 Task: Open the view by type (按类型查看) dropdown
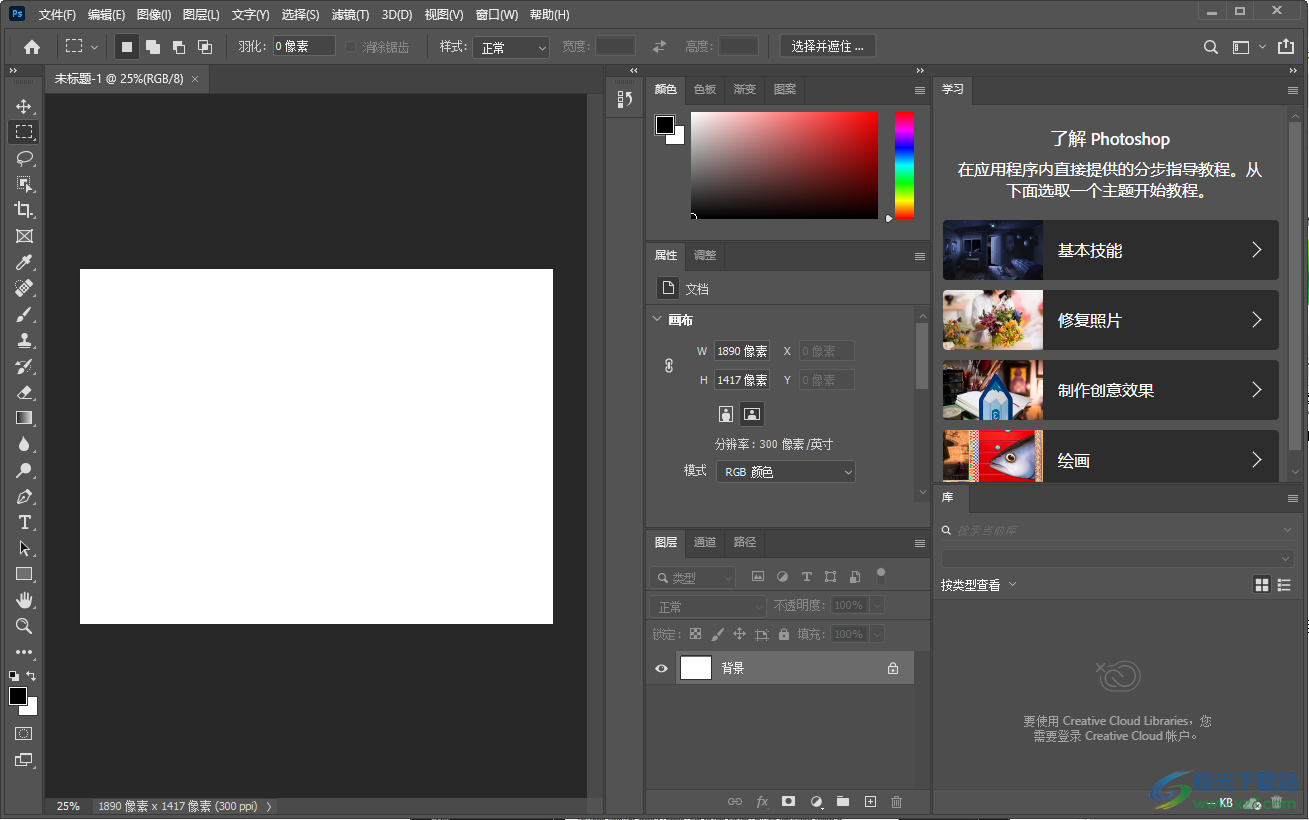979,585
